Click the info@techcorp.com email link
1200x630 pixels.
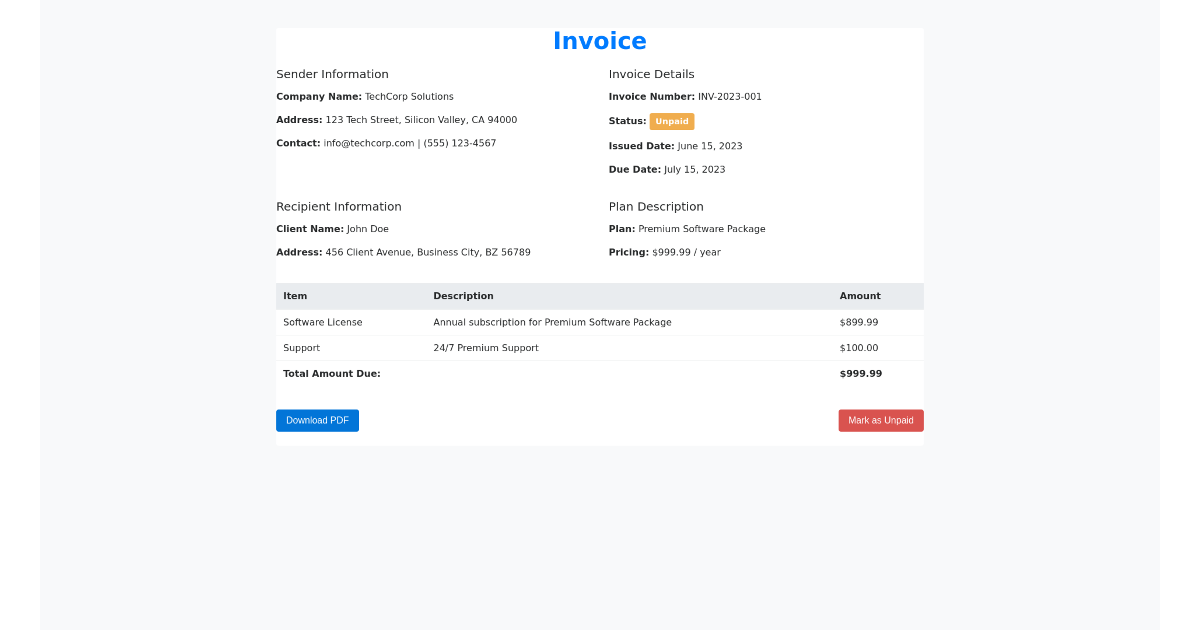point(368,142)
